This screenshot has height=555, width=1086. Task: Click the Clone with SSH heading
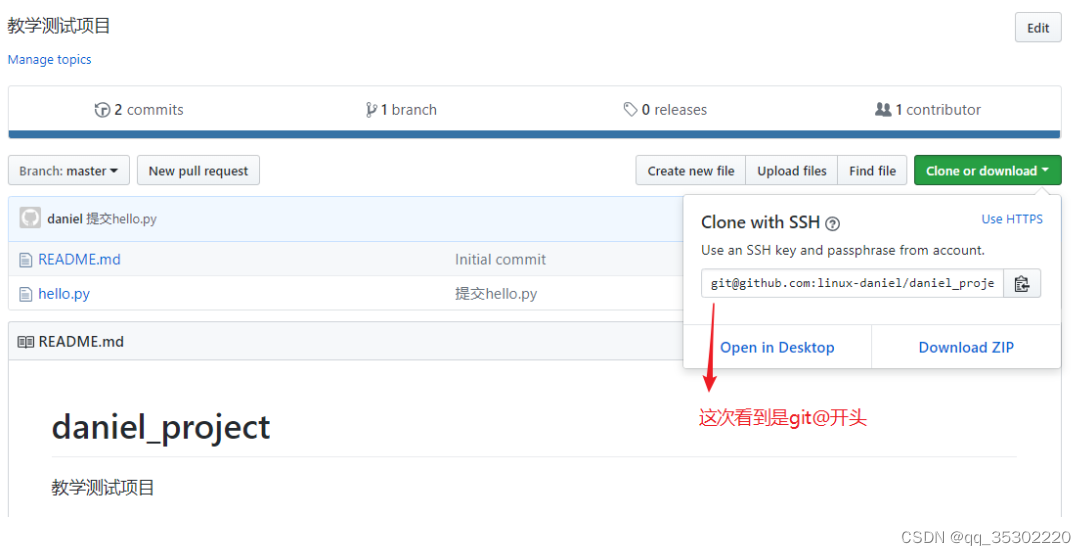(760, 222)
